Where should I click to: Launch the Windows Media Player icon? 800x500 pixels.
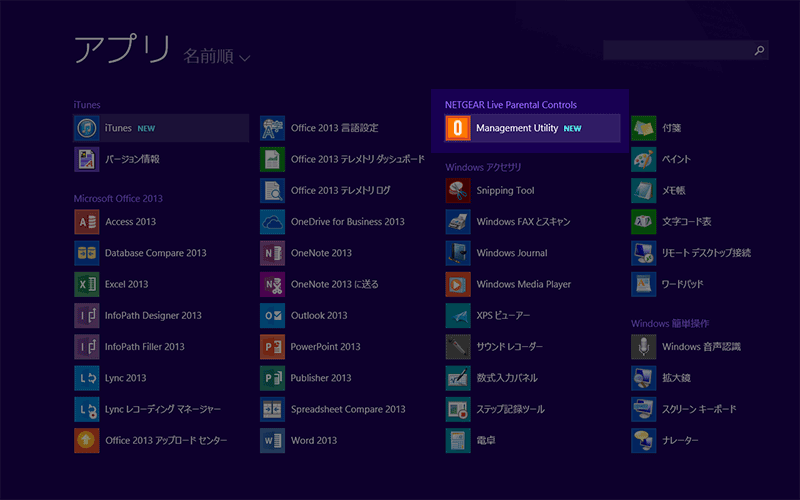[x=458, y=284]
